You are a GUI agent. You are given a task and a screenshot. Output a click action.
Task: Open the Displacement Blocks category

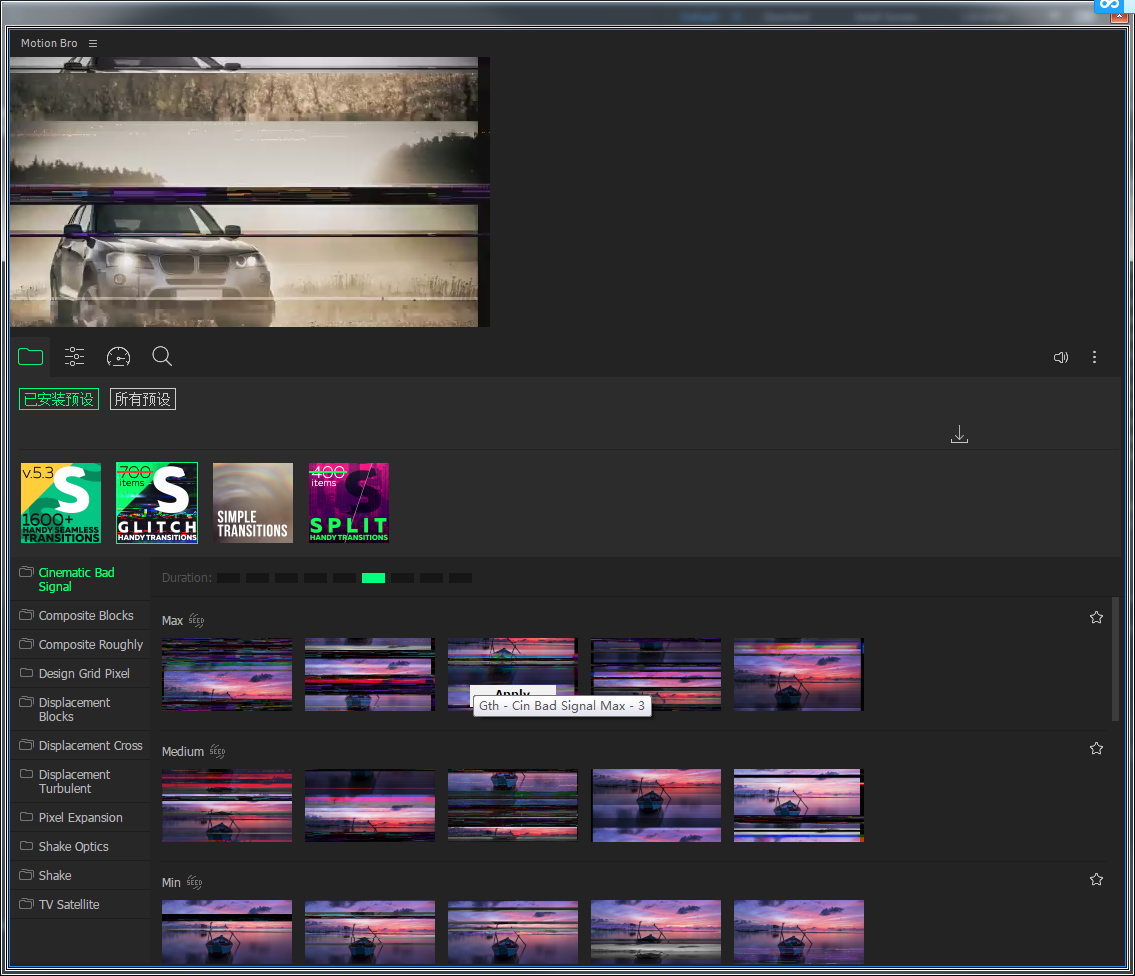coord(81,710)
